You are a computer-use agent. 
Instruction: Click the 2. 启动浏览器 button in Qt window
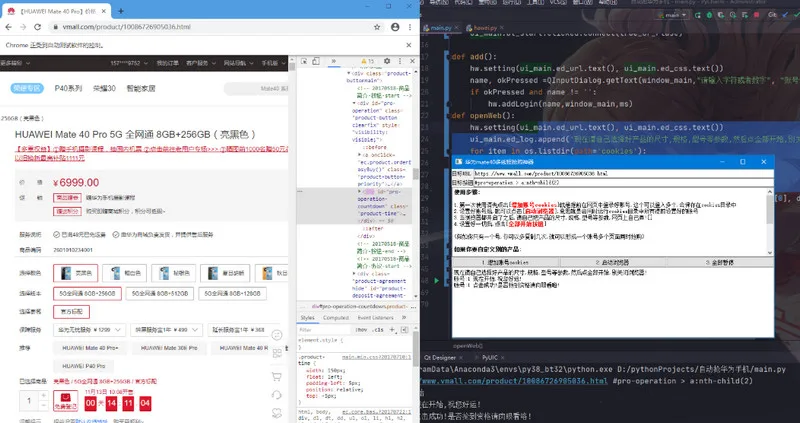pos(613,262)
